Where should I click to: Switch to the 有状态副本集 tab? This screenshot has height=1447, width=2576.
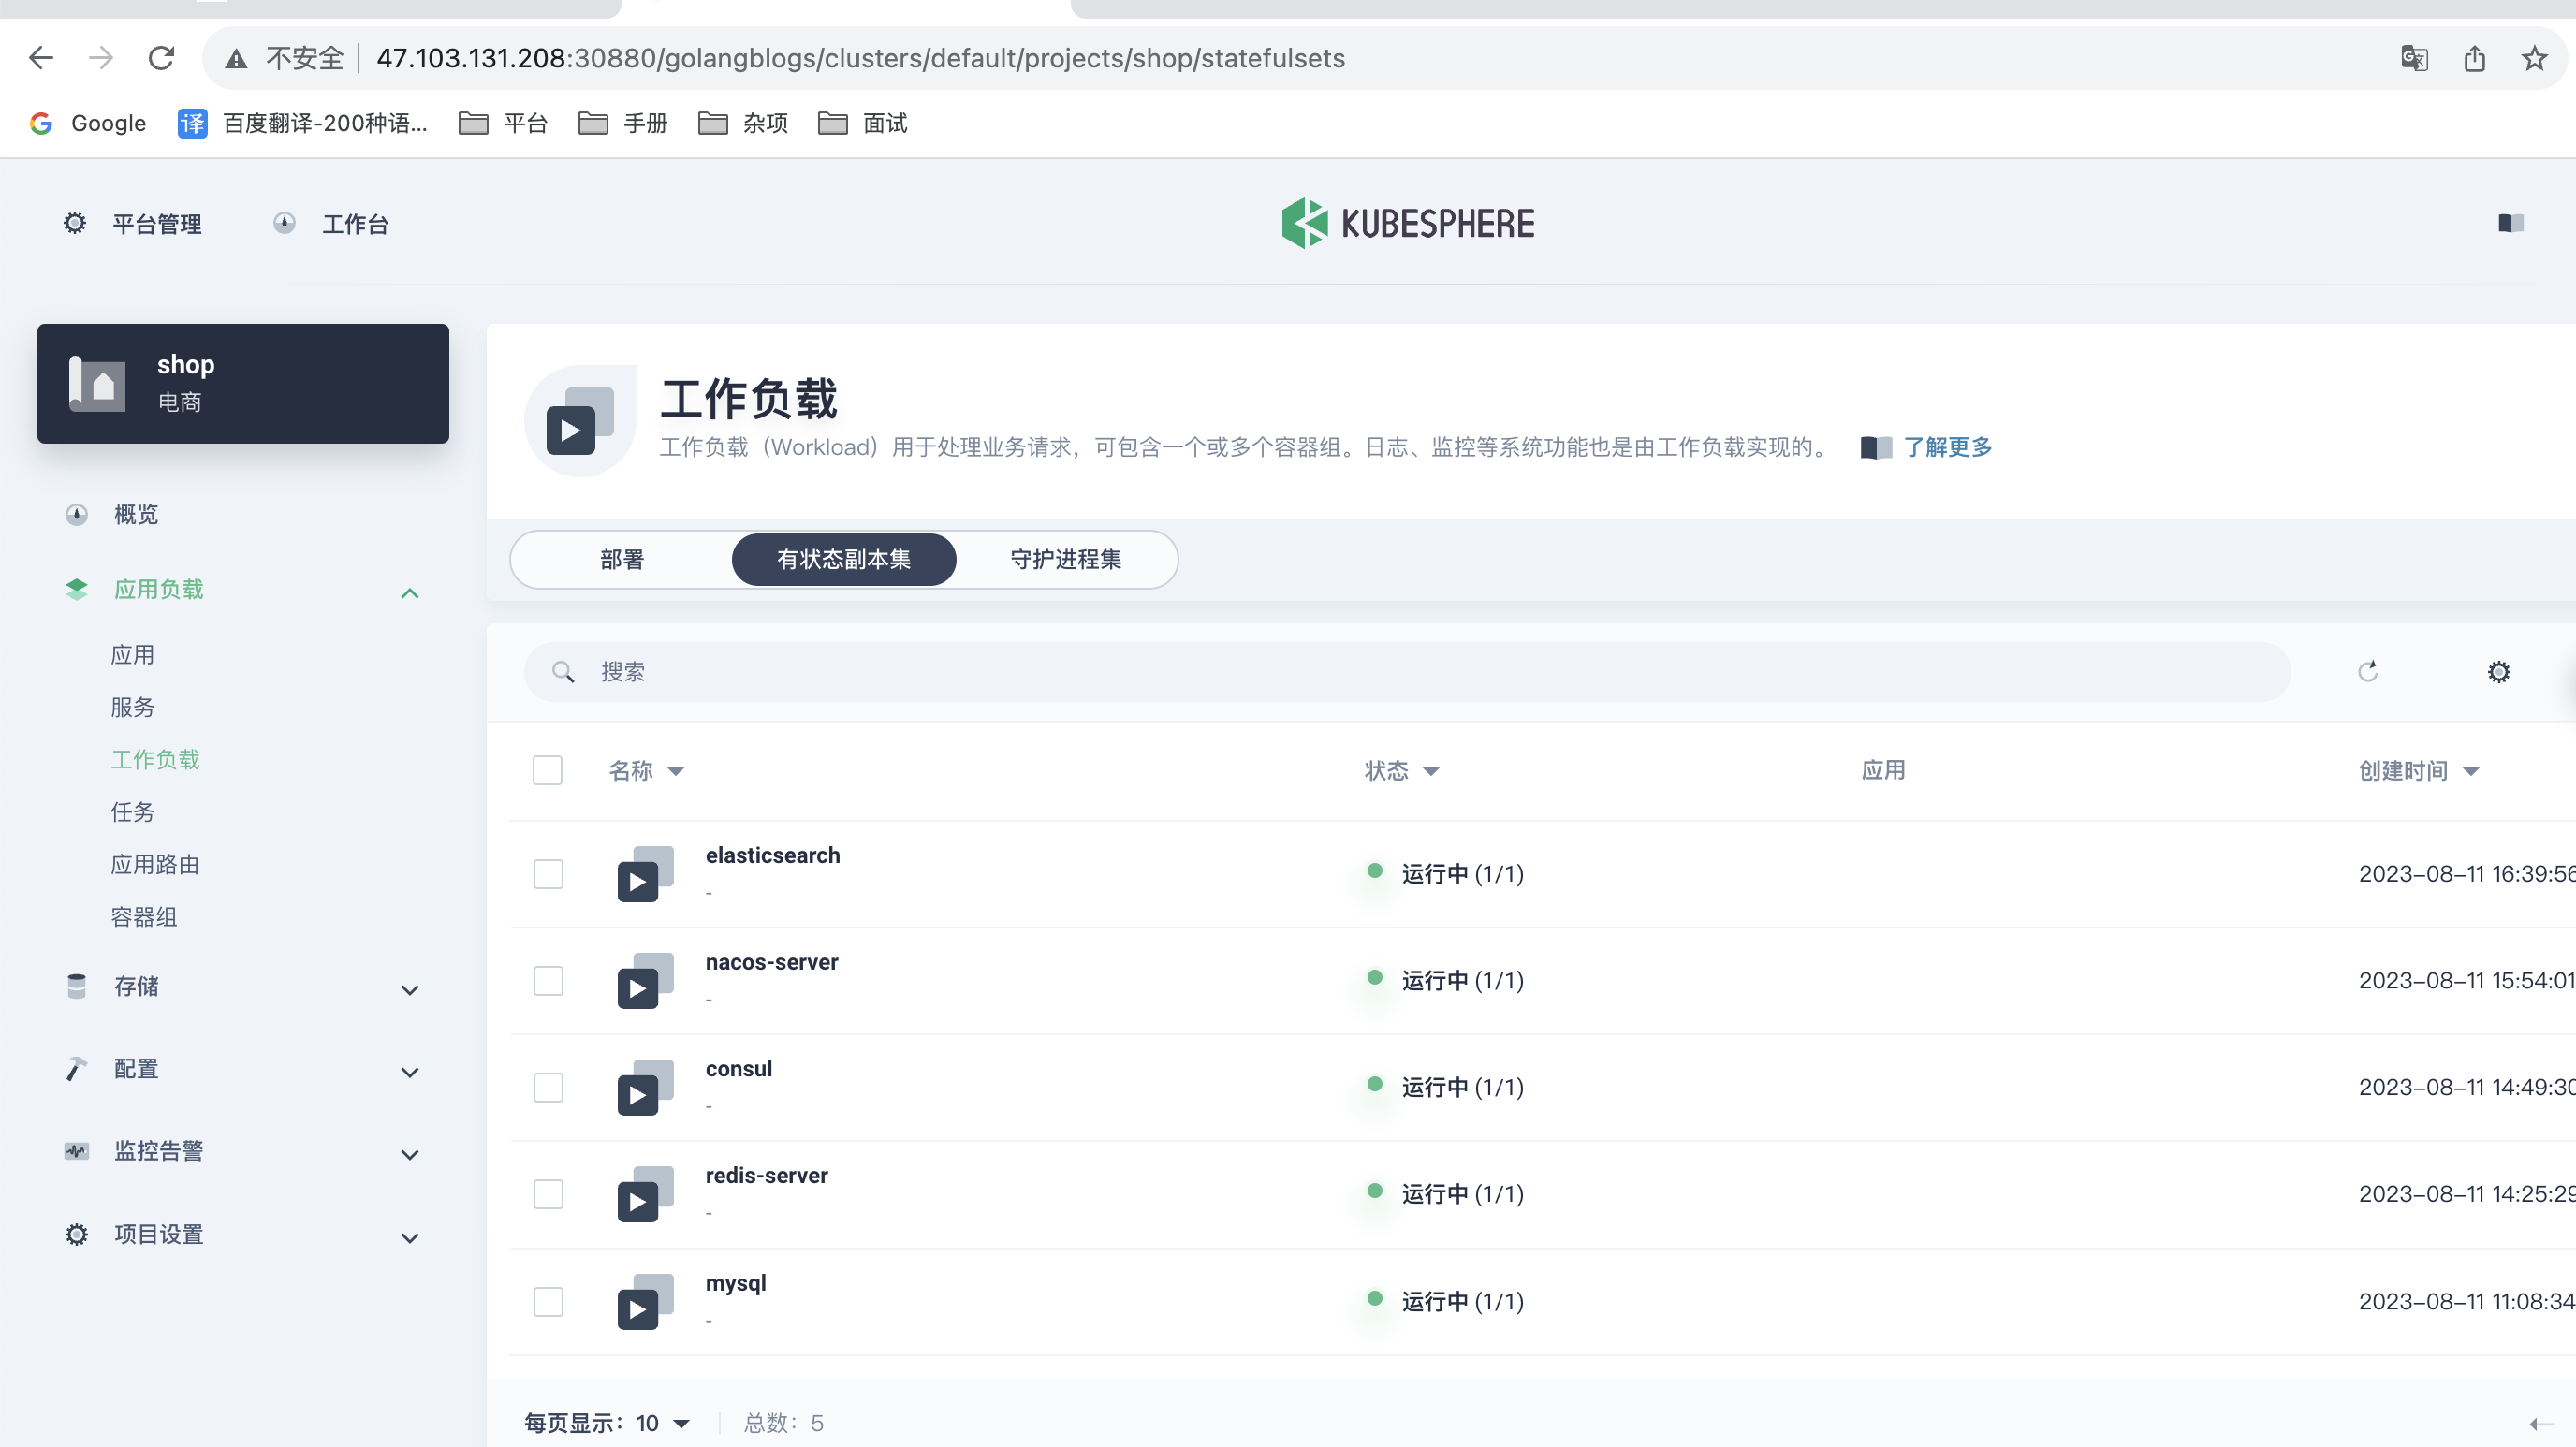click(844, 559)
